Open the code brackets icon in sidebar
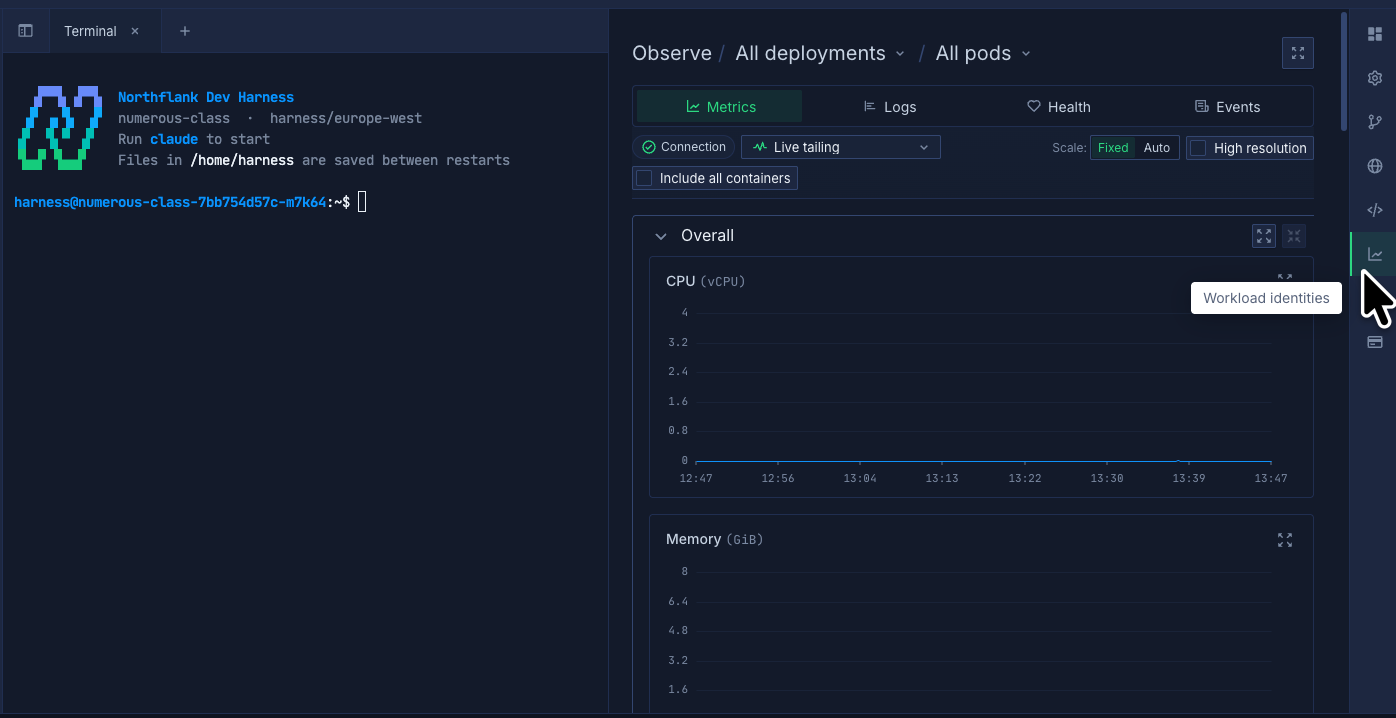1396x718 pixels. (1375, 210)
